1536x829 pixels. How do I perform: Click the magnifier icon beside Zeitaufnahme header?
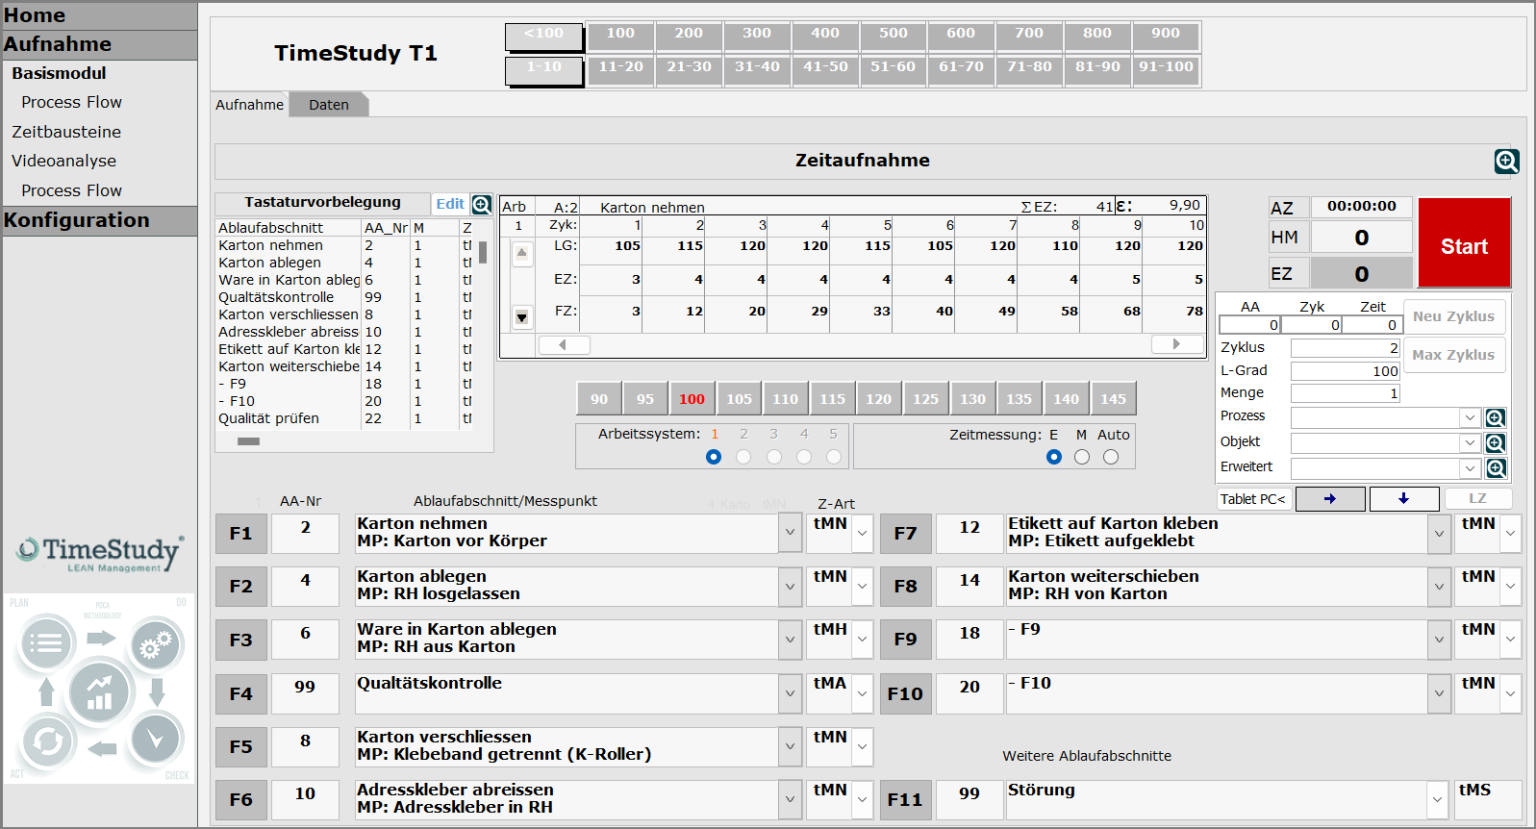[x=1506, y=161]
